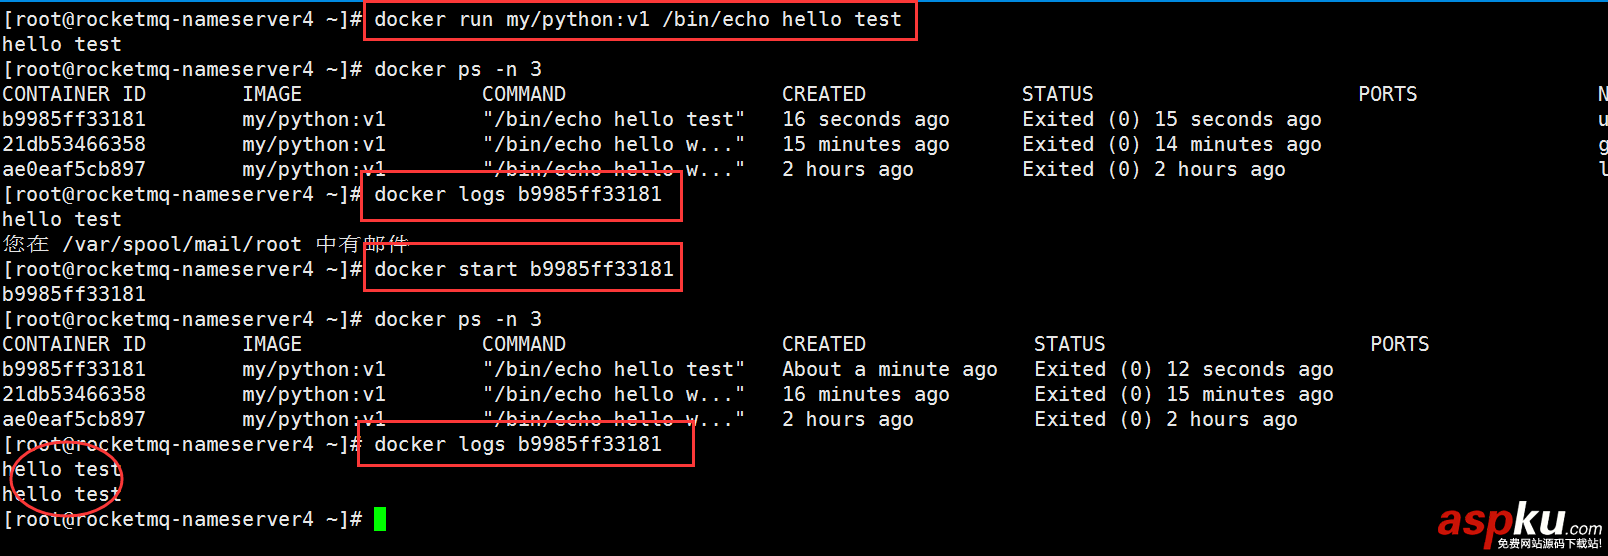
Task: Click the "About a minute ago" CREATED value
Action: point(889,369)
